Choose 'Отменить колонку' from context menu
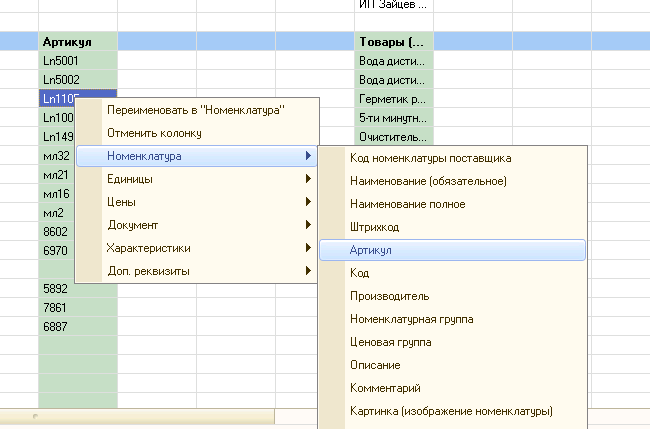Viewport: 655px width, 429px height. (x=154, y=133)
